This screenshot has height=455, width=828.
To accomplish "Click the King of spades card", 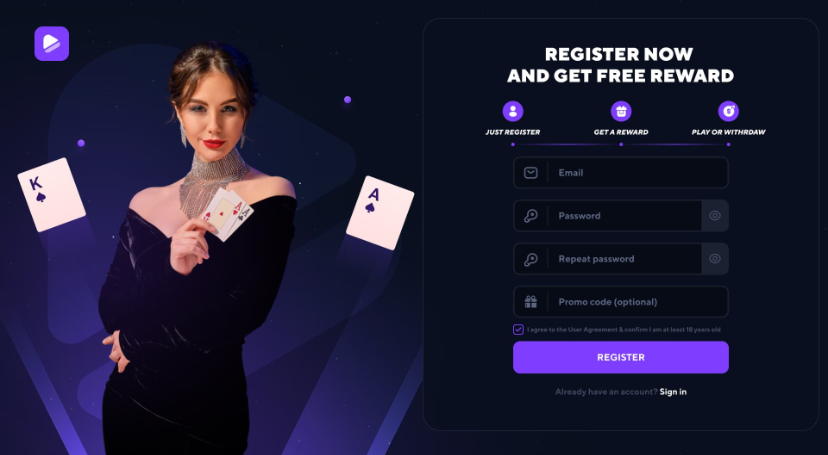I will point(51,195).
